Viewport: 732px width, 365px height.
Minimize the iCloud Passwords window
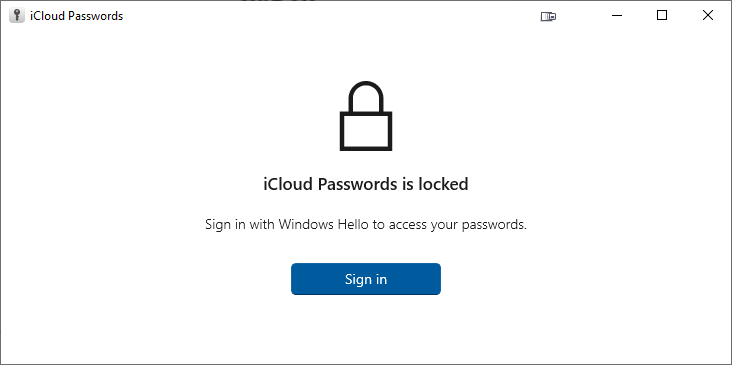(x=617, y=15)
